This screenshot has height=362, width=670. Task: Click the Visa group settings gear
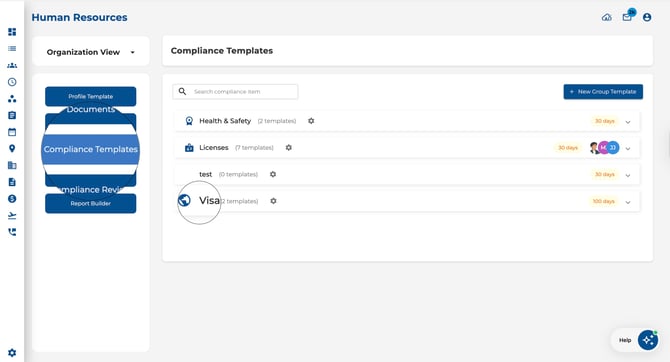click(x=273, y=201)
